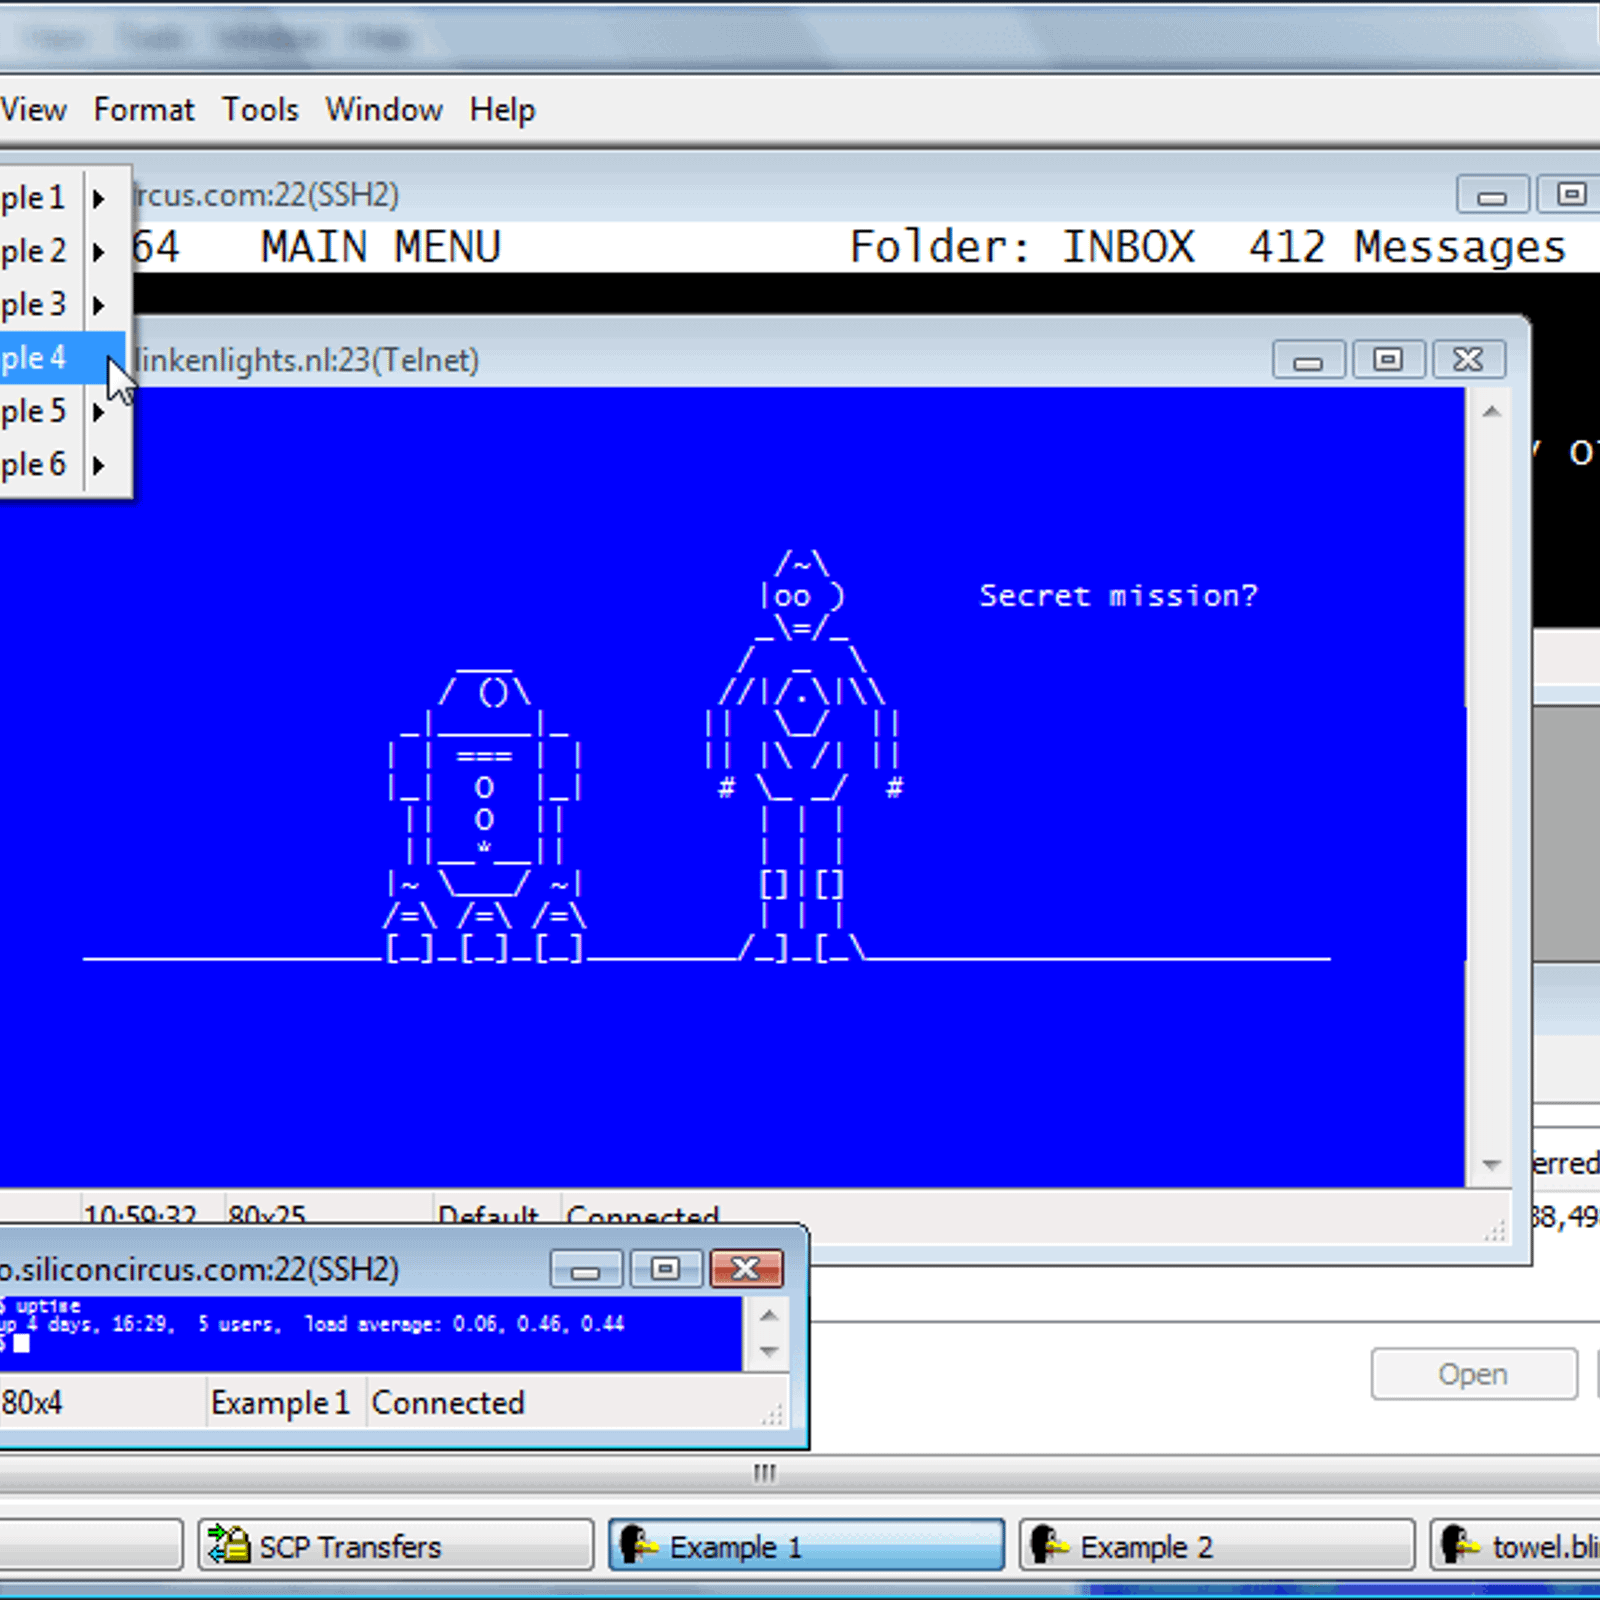Open the View menu
This screenshot has height=1600, width=1600.
click(33, 109)
